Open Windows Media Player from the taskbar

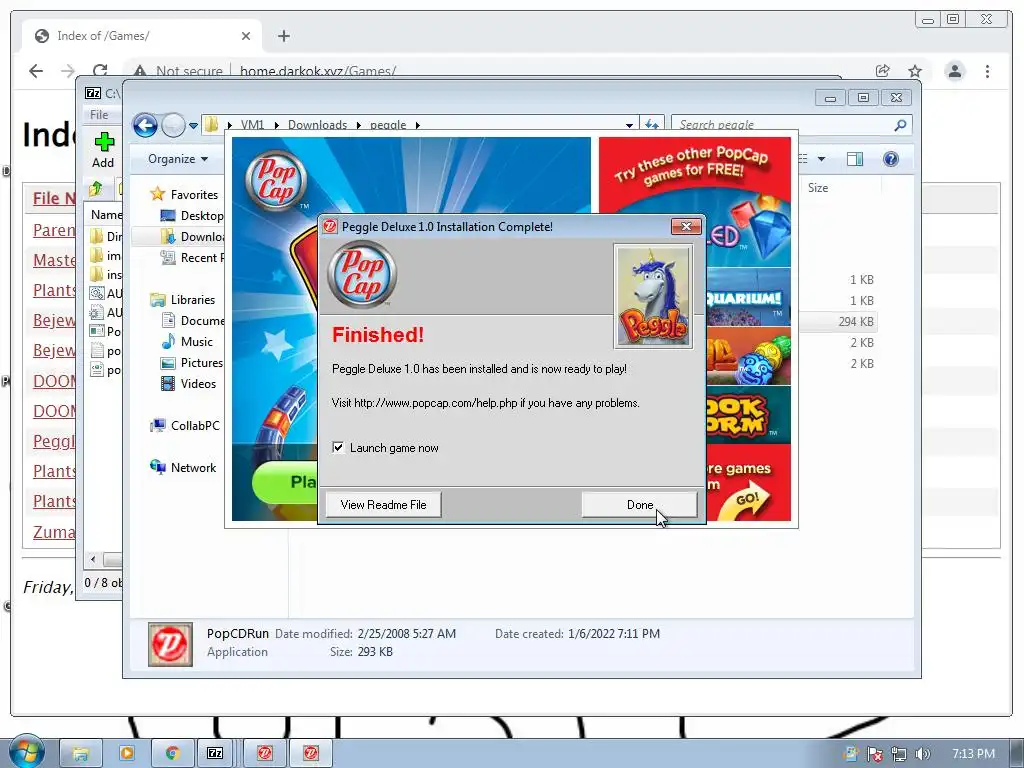pyautogui.click(x=126, y=754)
